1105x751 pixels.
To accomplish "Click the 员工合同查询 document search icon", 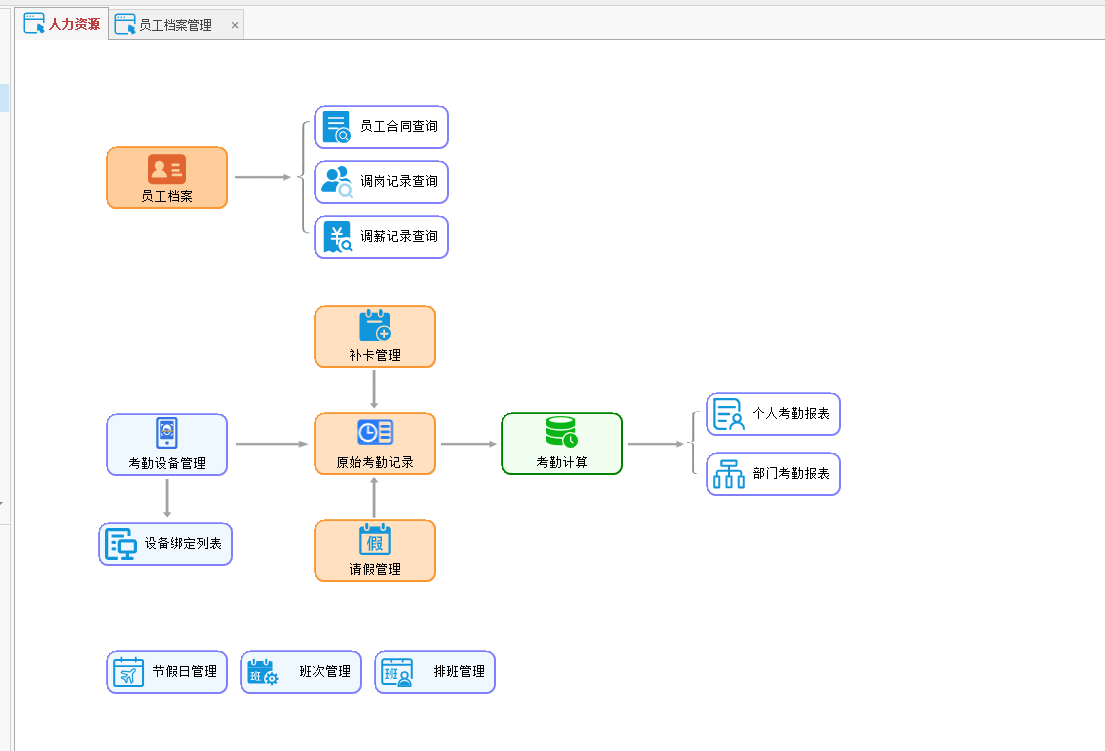I will coord(337,127).
